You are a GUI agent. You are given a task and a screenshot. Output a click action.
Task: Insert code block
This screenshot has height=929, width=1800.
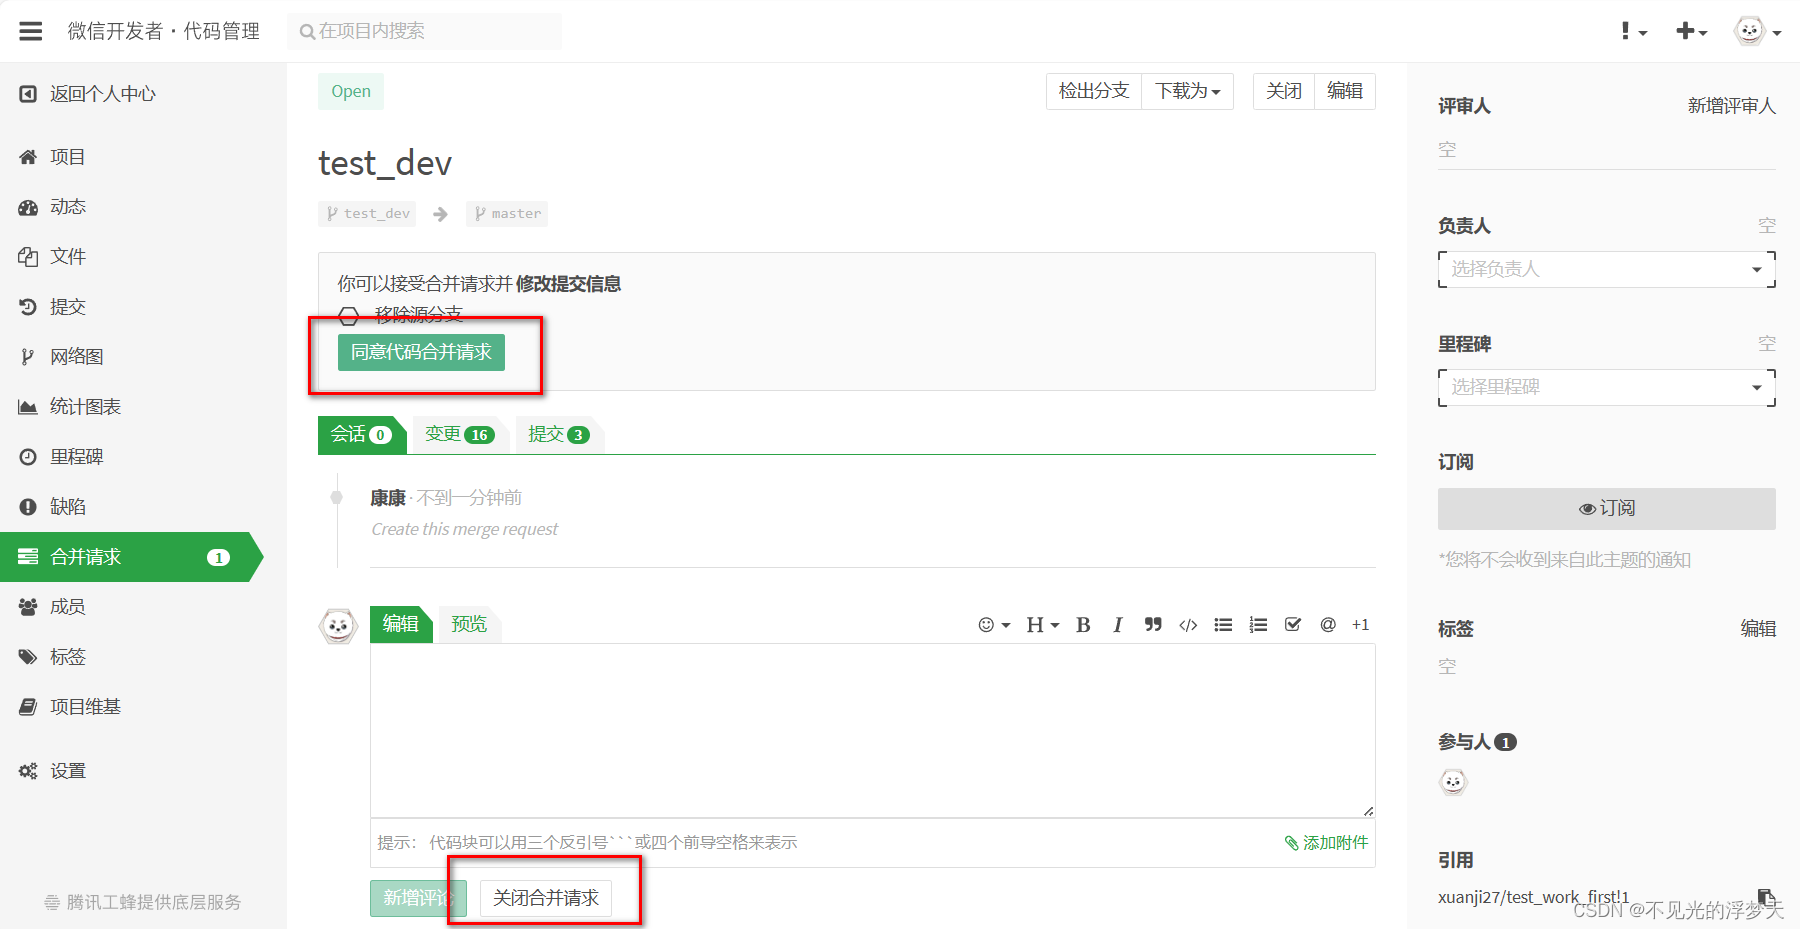pos(1188,625)
